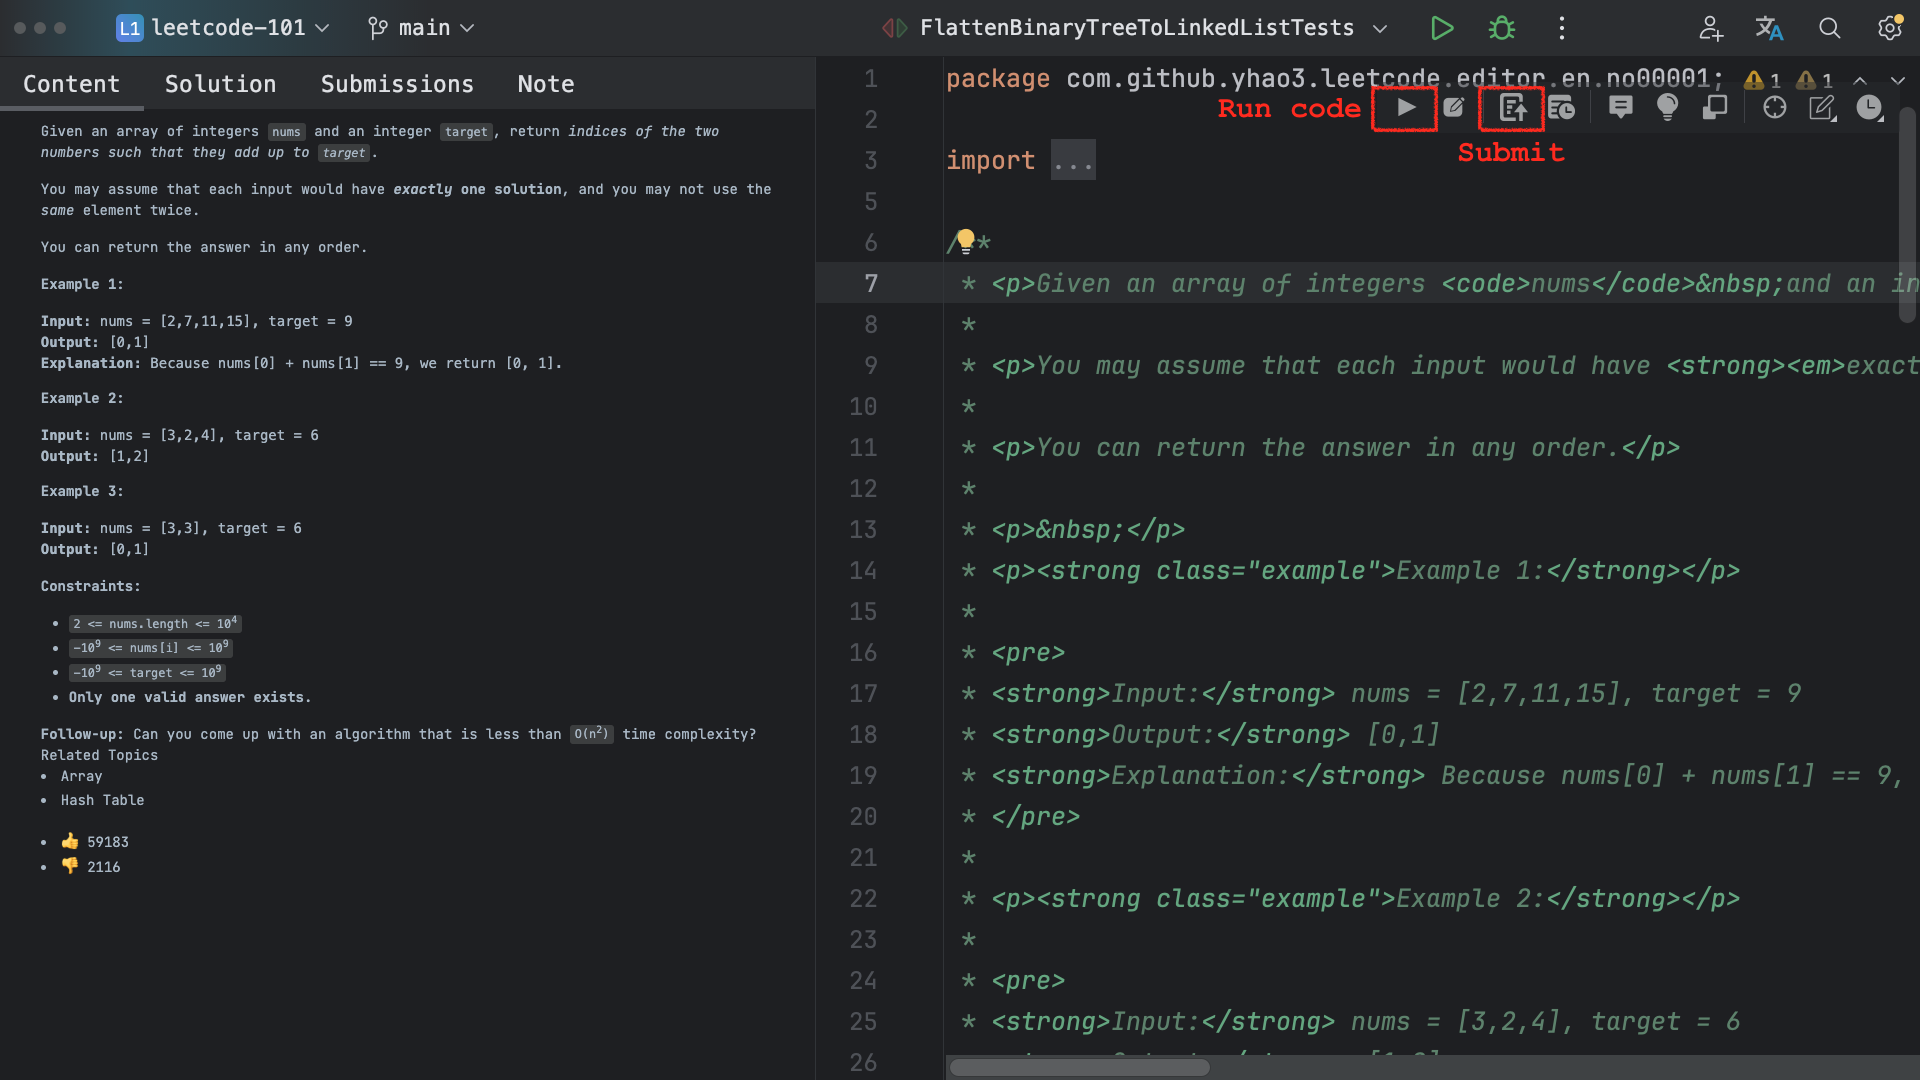Open the edit note pencil icon

(x=1822, y=108)
